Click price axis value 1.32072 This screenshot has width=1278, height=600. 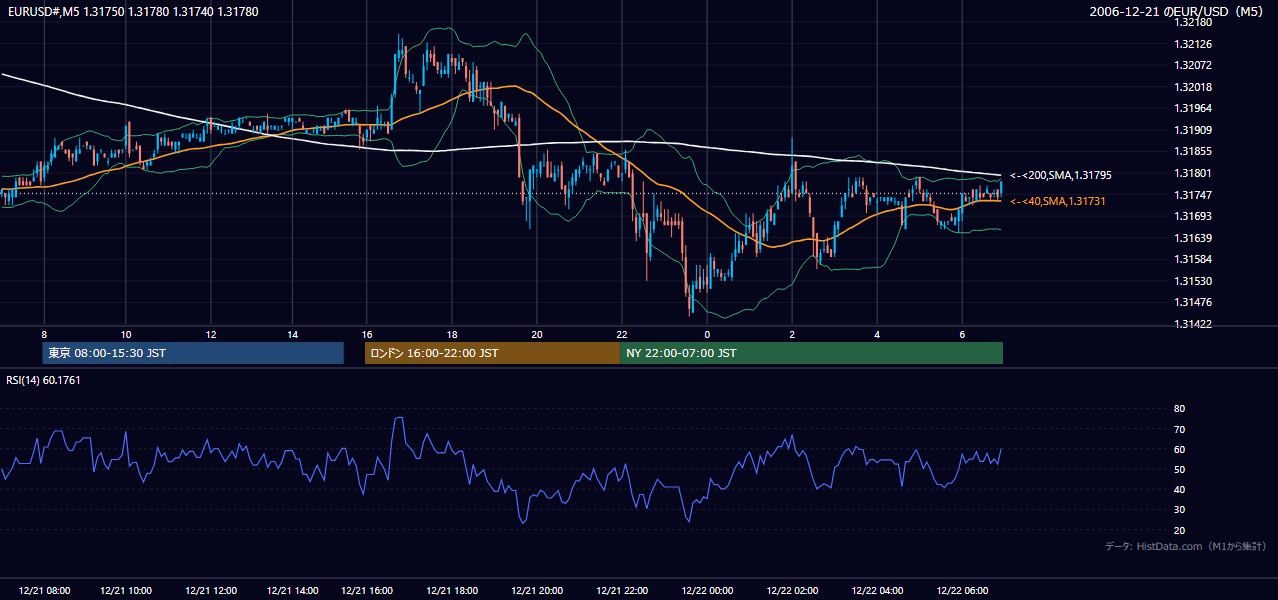coord(1193,65)
